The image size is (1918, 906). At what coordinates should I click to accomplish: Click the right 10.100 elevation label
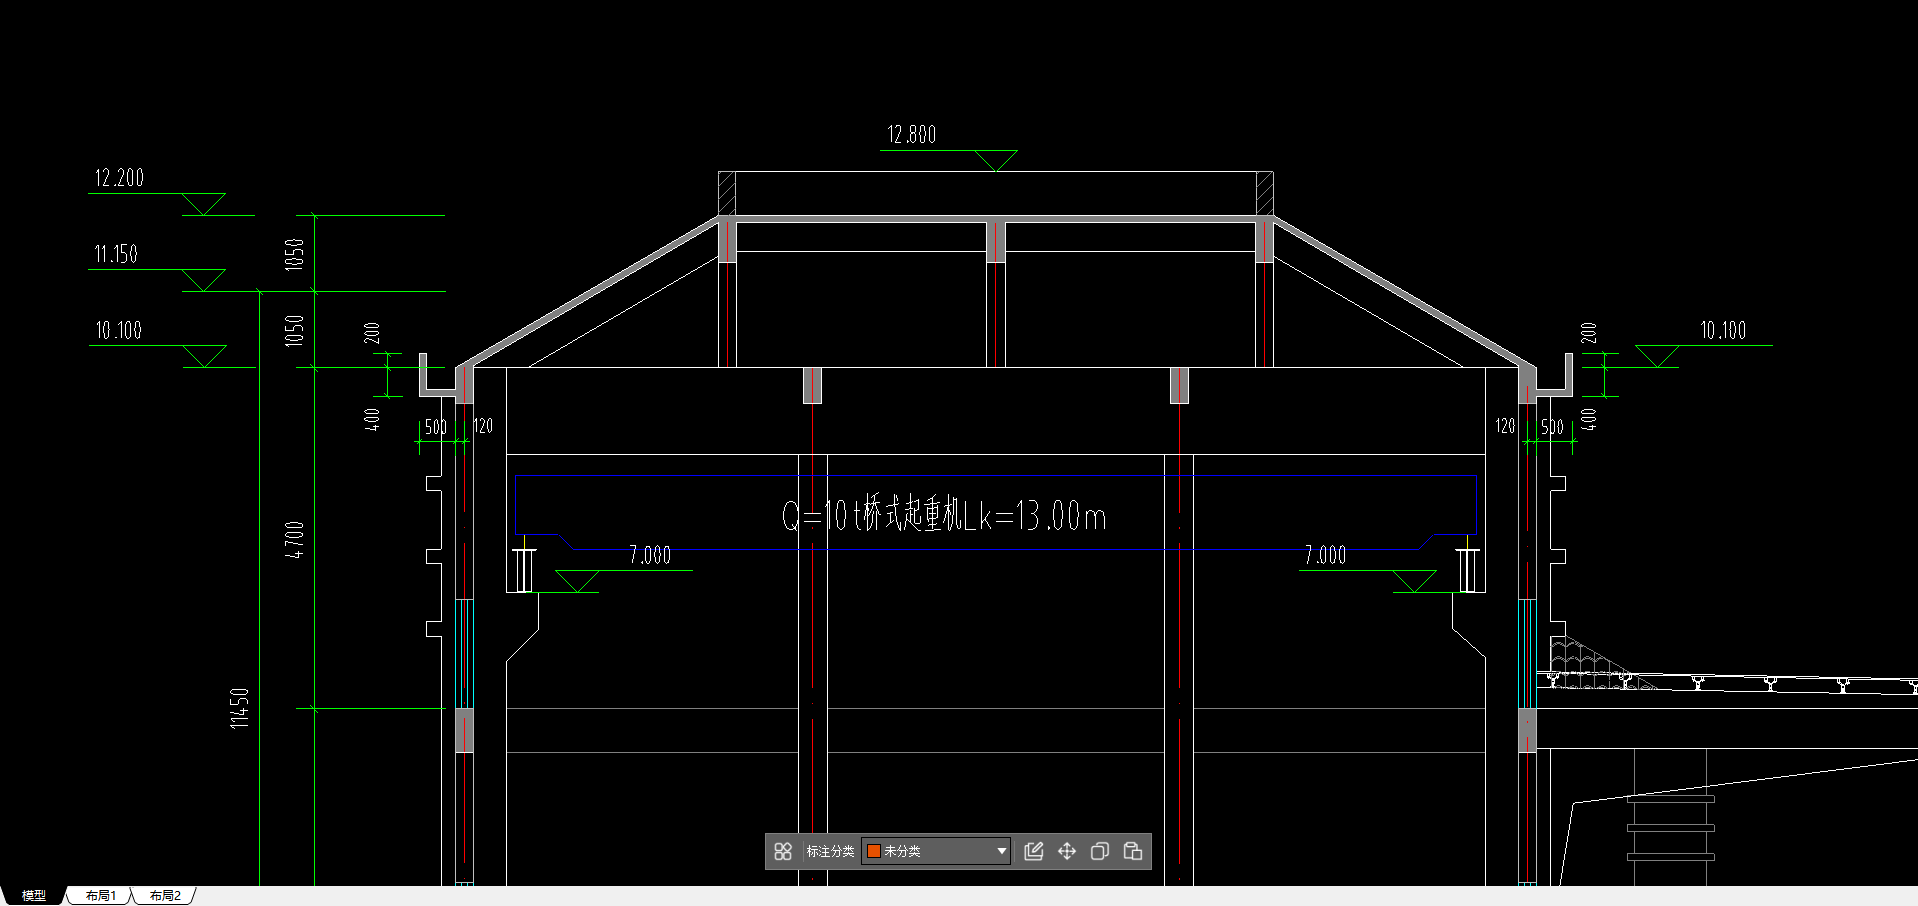coord(1723,330)
